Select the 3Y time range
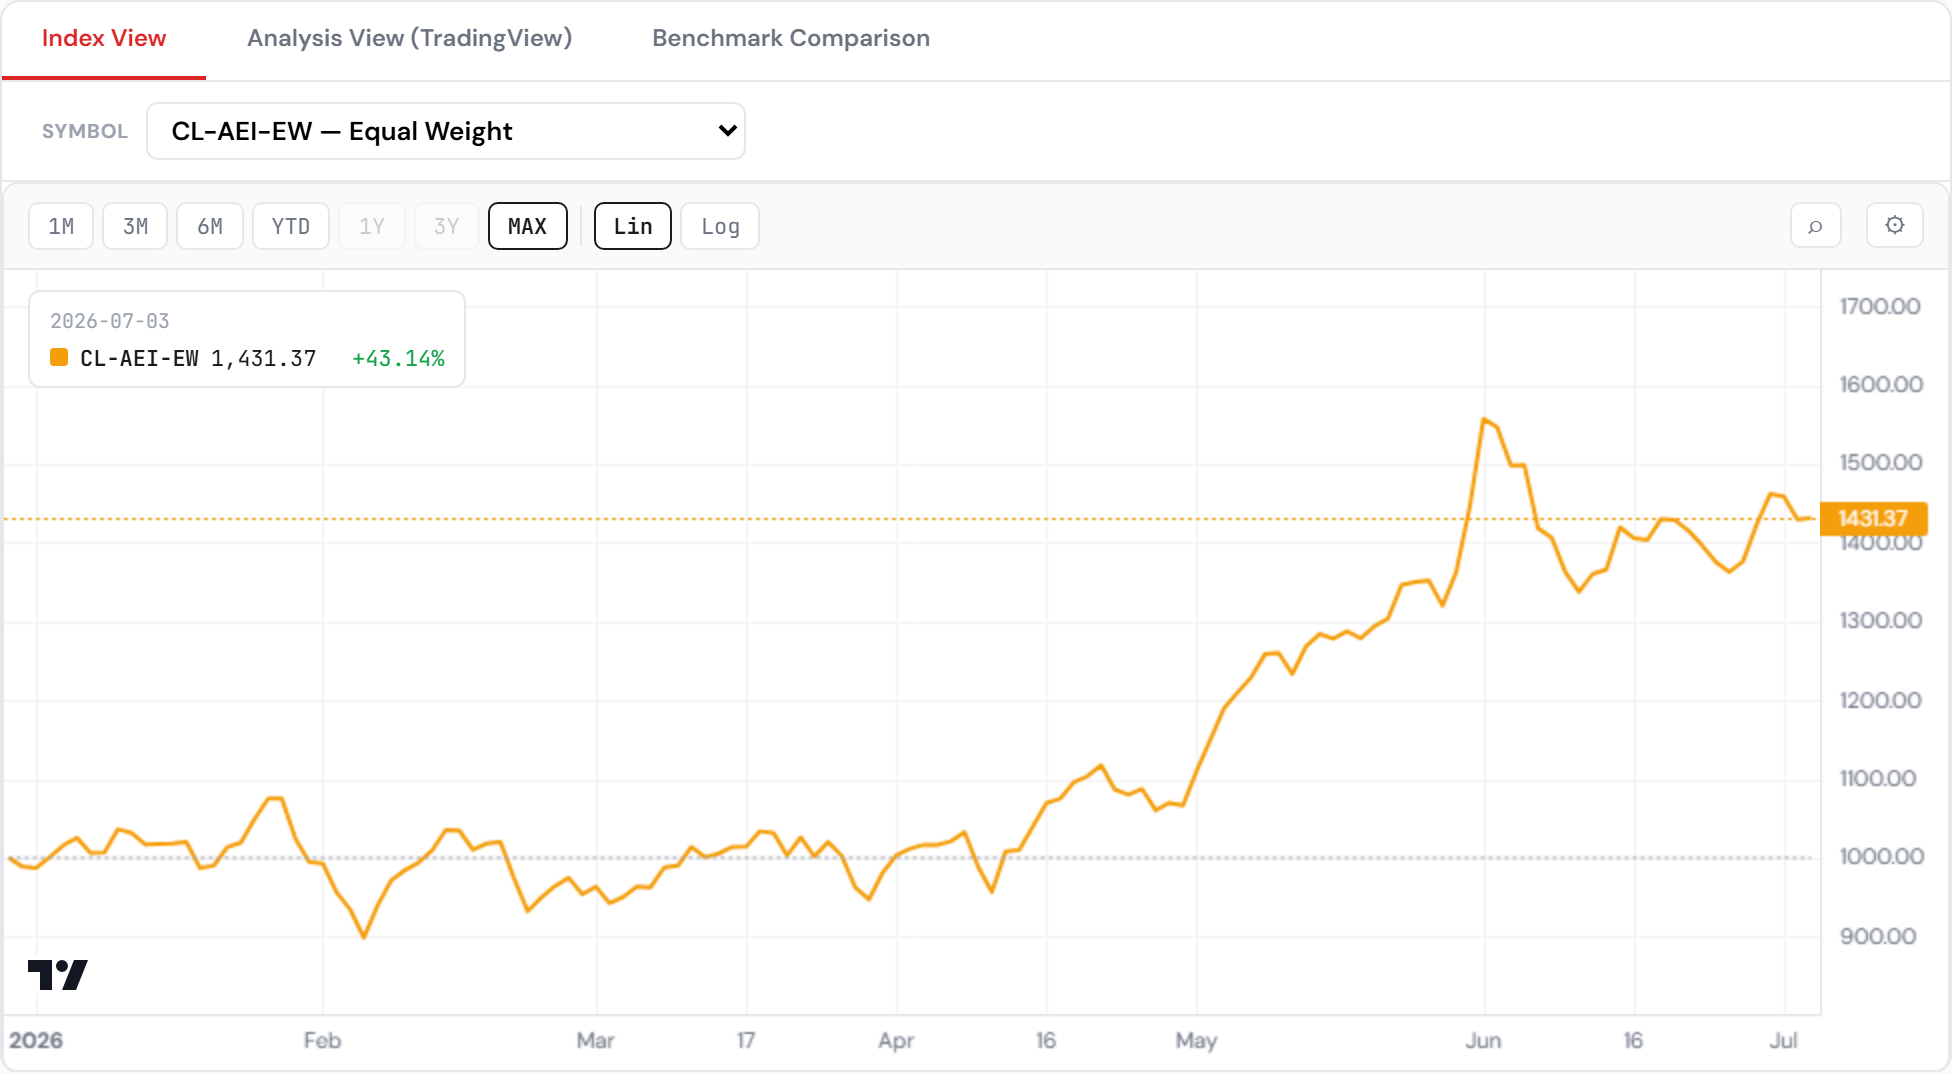1952x1074 pixels. tap(447, 226)
